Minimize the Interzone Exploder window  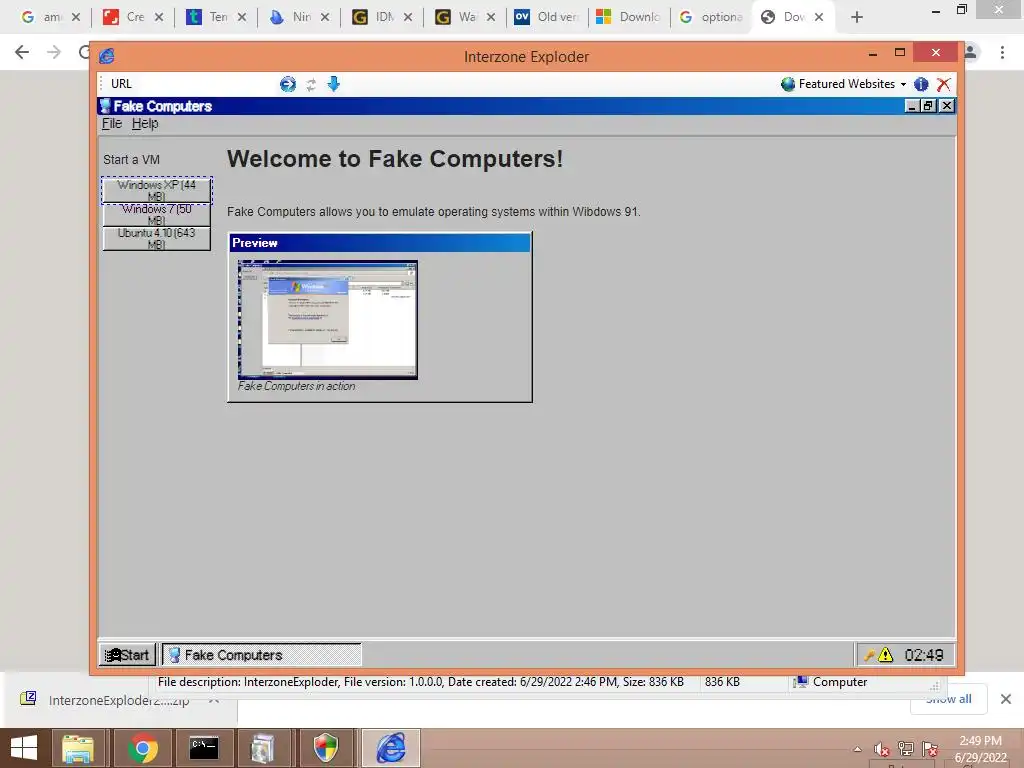tap(872, 54)
